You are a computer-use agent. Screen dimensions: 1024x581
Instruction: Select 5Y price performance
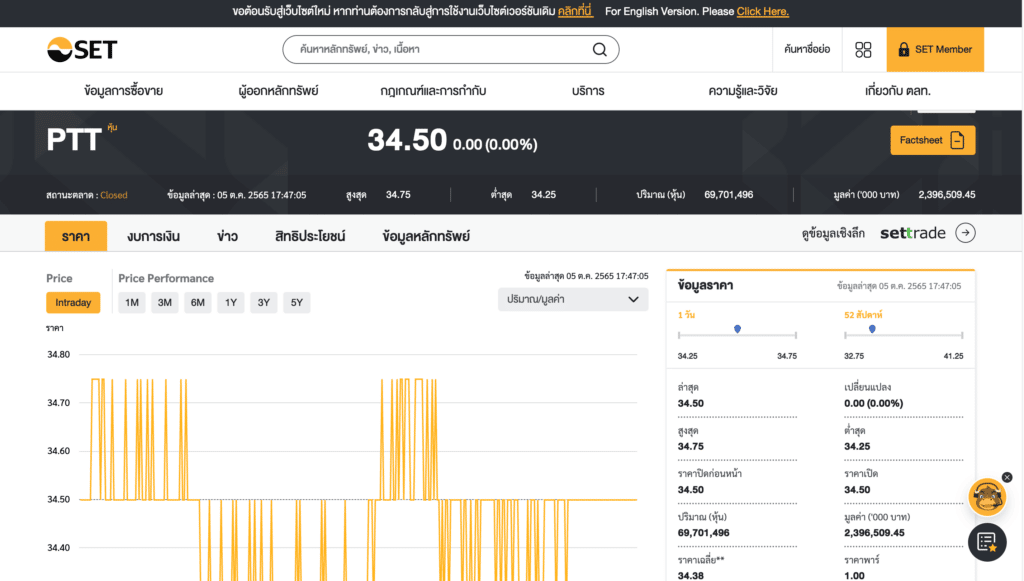click(296, 302)
